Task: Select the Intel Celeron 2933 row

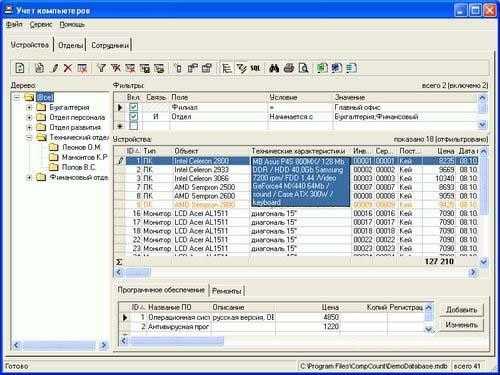Action: pos(302,170)
